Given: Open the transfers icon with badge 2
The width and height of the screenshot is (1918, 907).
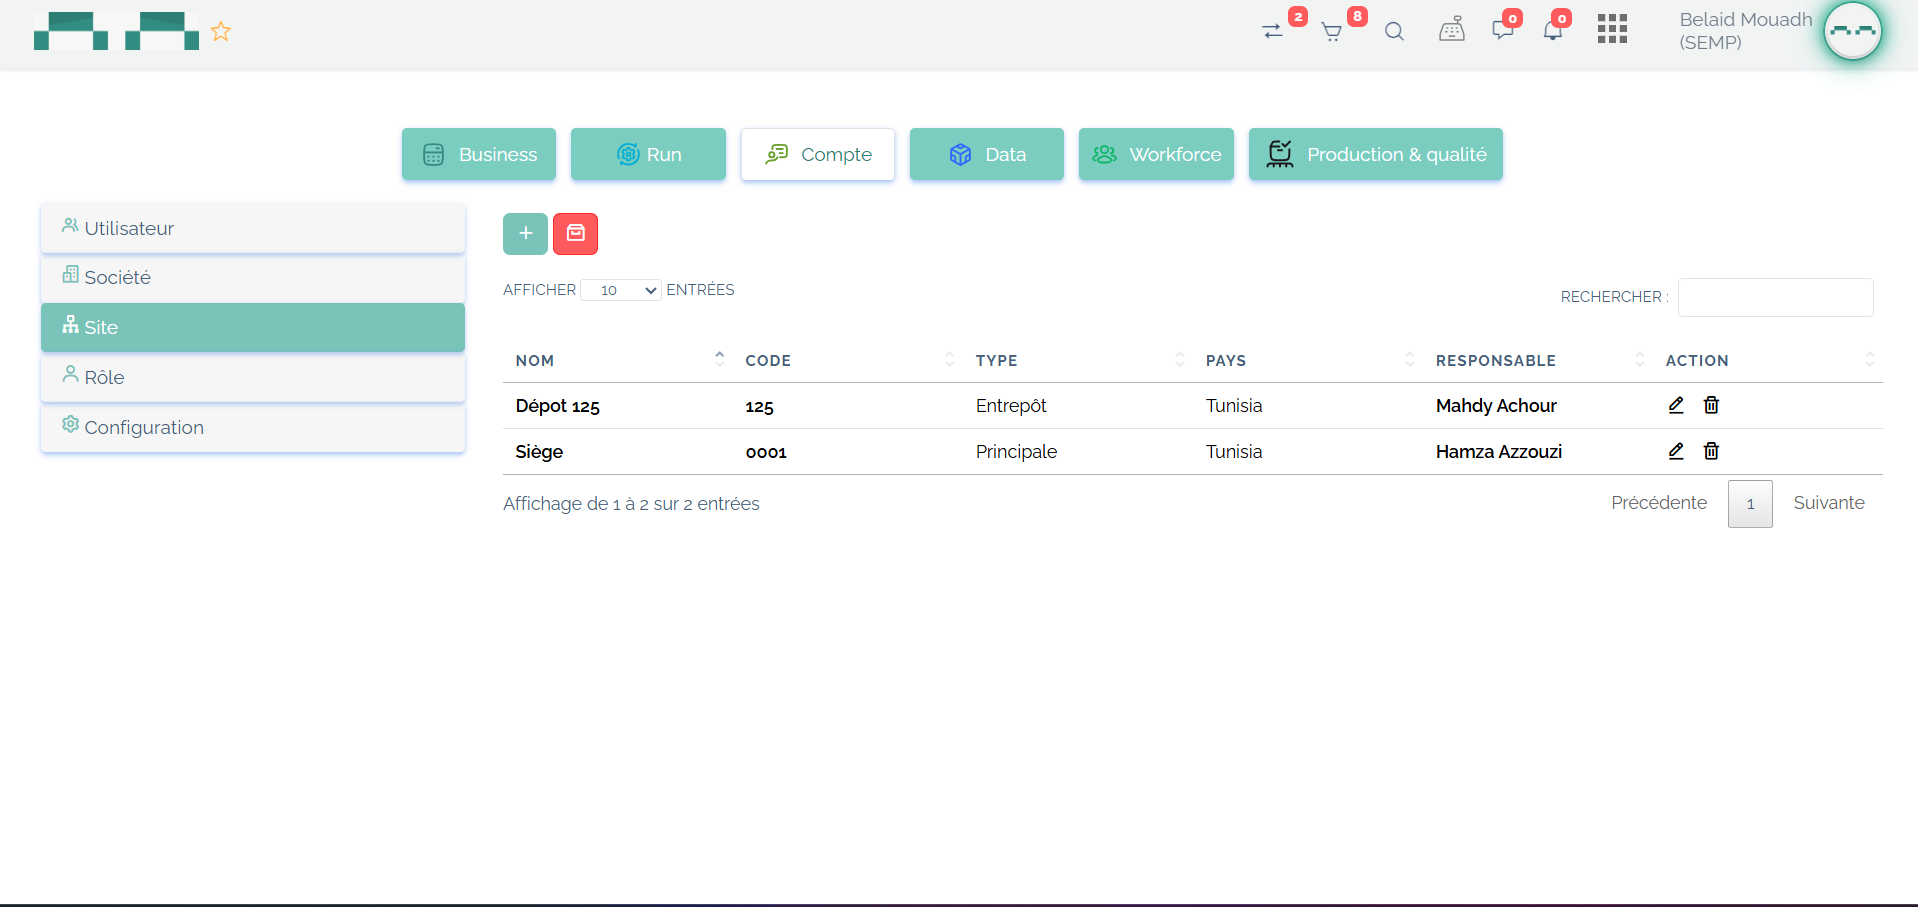Looking at the screenshot, I should pyautogui.click(x=1272, y=31).
